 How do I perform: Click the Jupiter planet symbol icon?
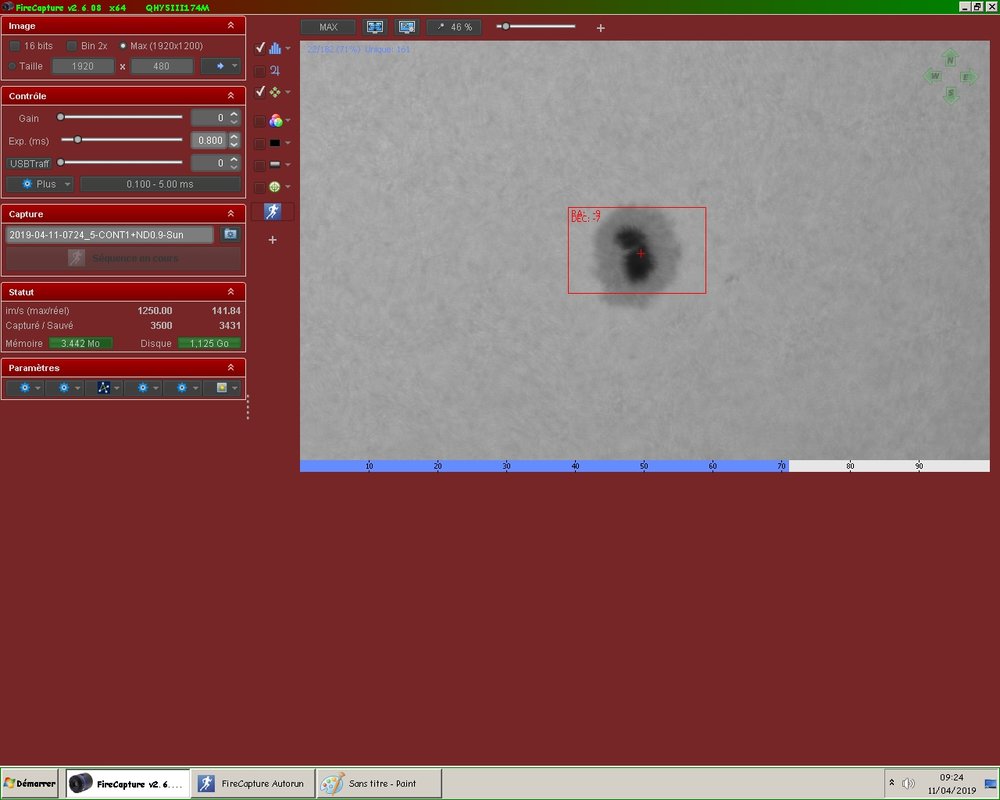coord(275,70)
